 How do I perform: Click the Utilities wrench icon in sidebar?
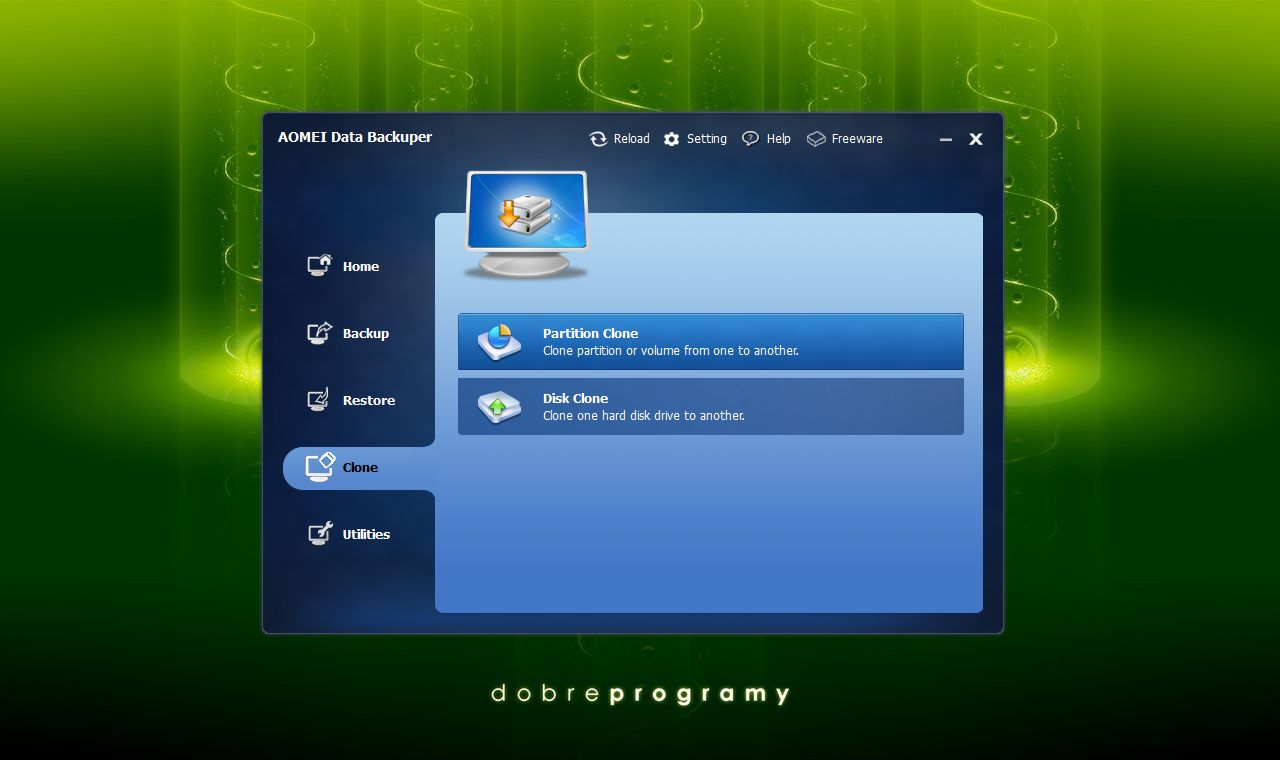click(x=319, y=534)
